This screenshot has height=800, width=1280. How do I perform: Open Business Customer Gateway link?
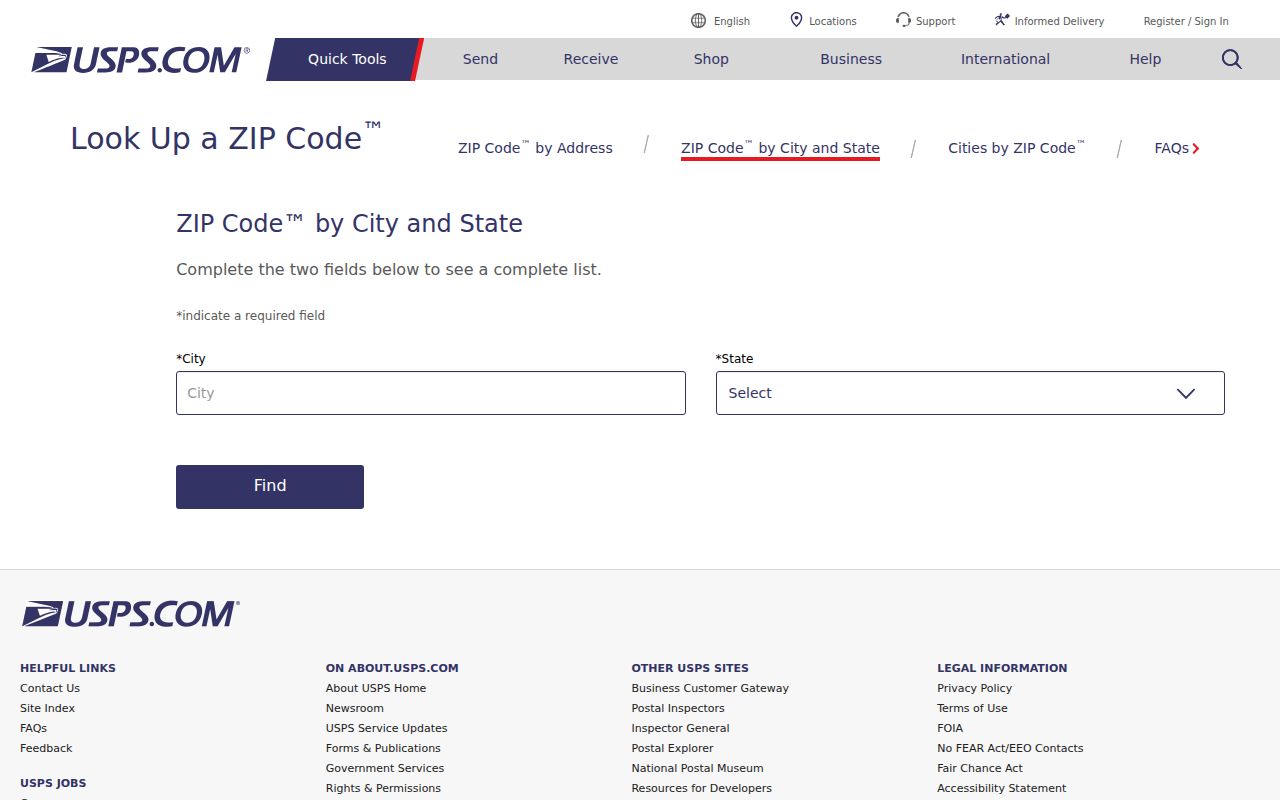[x=710, y=688]
